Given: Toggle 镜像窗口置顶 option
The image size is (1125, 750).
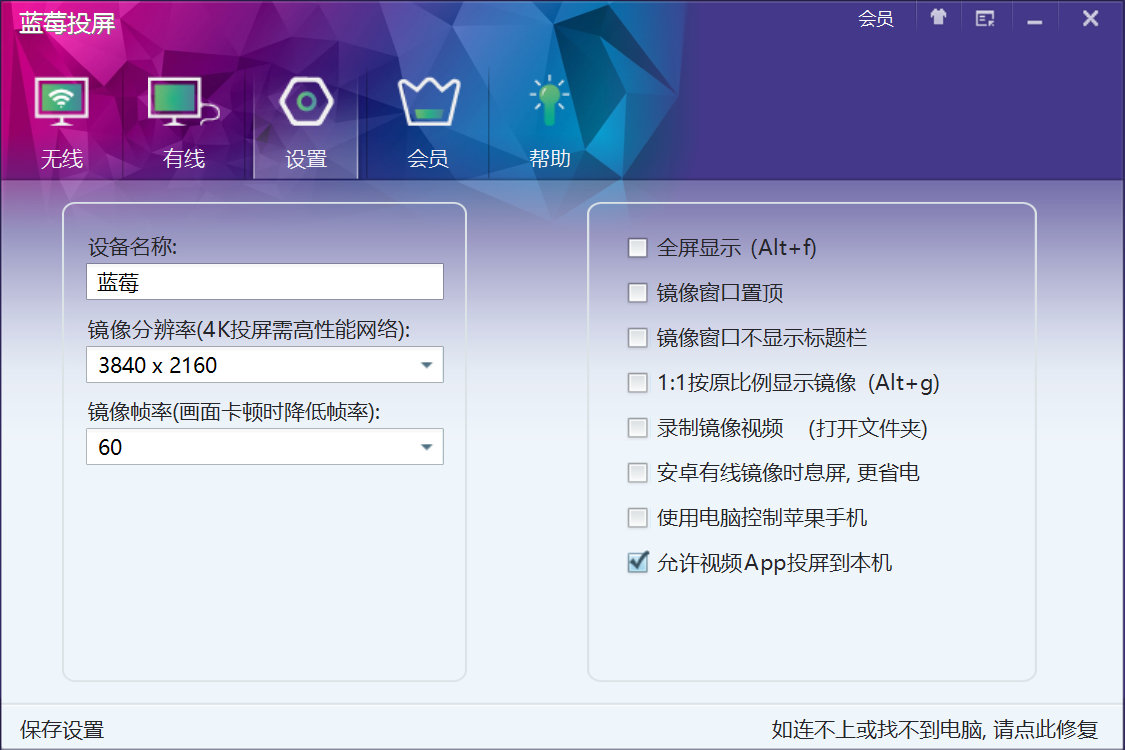Looking at the screenshot, I should pos(638,292).
